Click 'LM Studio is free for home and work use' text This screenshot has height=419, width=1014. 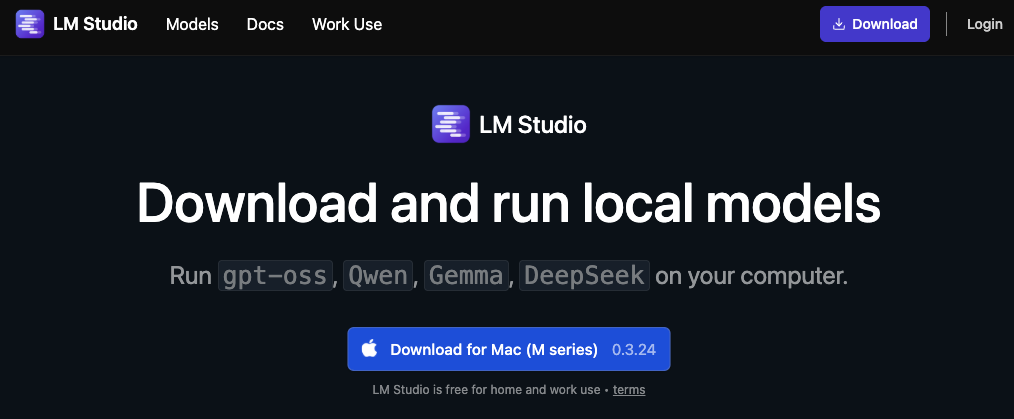click(486, 390)
